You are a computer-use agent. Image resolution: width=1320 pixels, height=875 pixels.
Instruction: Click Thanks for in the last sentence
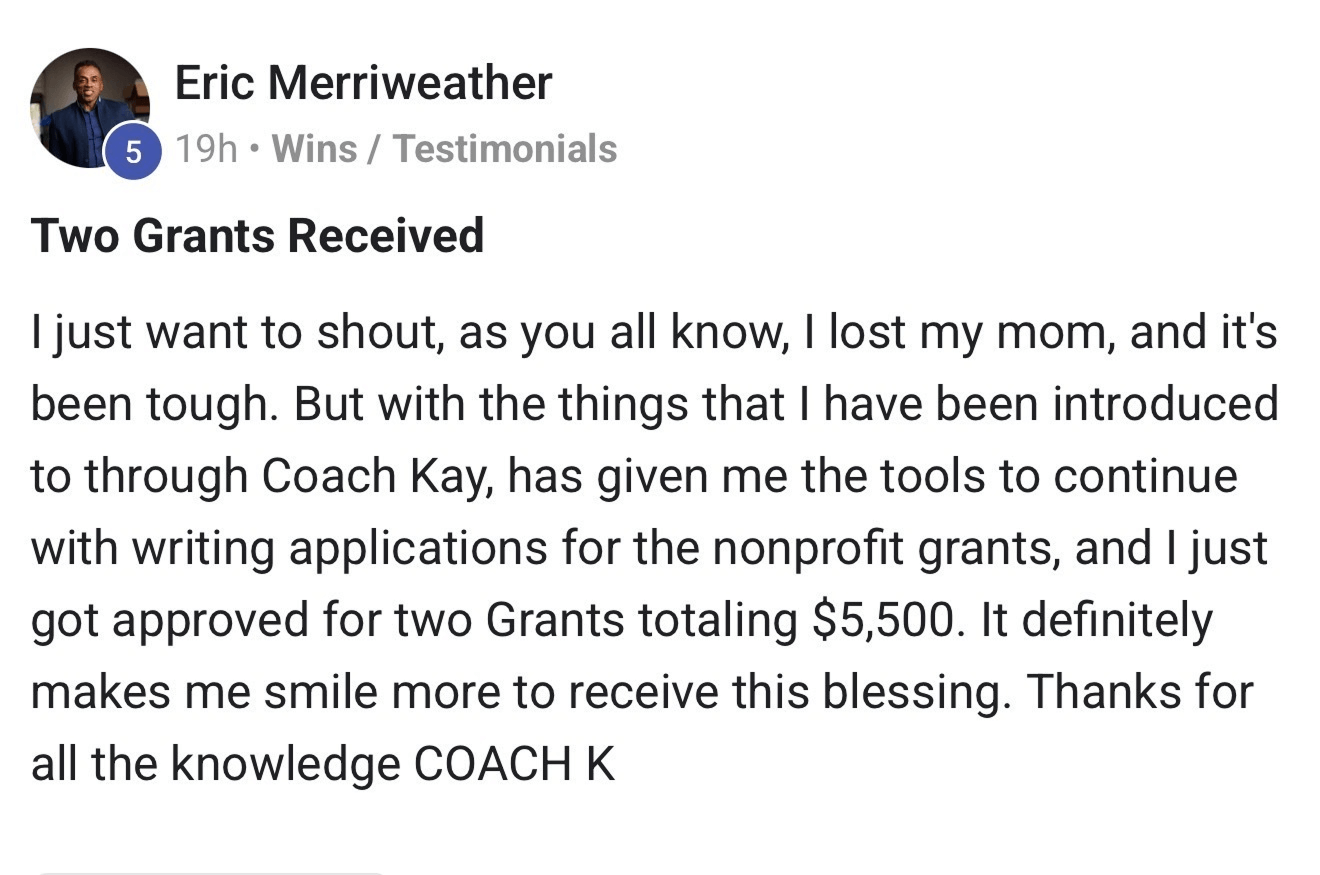tap(1139, 692)
